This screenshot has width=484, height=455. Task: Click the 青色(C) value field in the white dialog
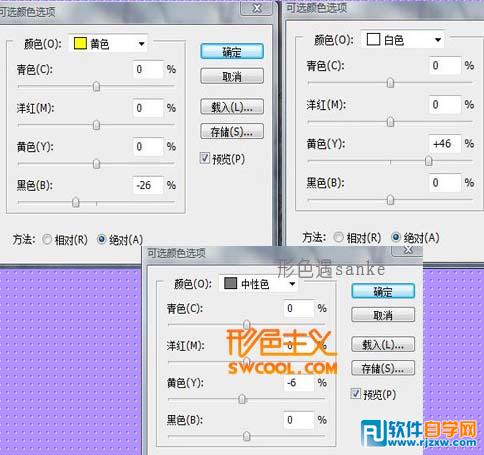click(x=444, y=65)
